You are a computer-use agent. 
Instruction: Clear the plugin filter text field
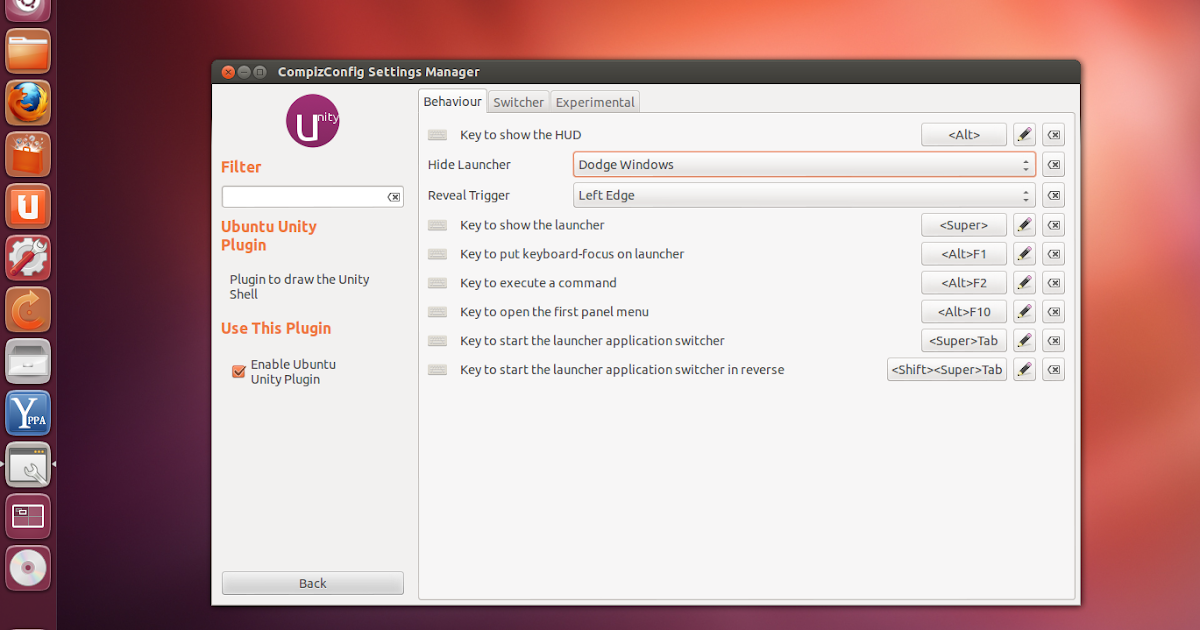coord(395,196)
